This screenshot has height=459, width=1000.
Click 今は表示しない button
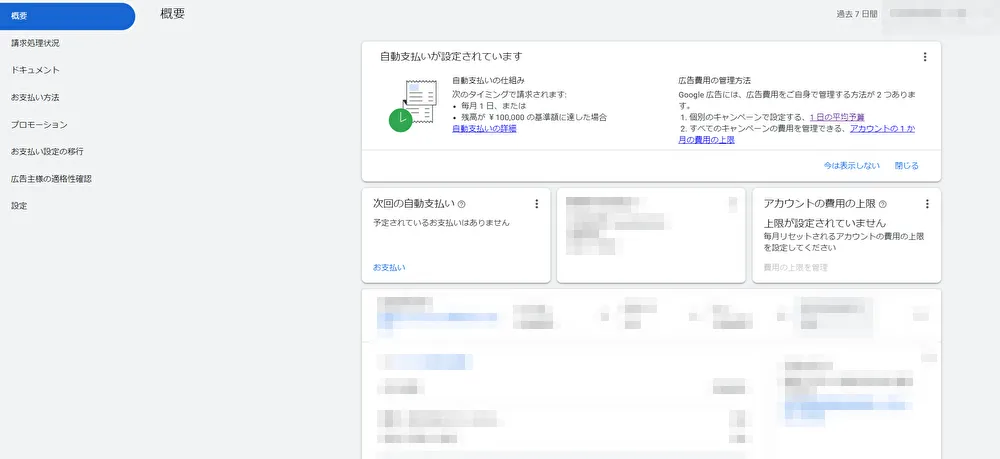point(851,166)
